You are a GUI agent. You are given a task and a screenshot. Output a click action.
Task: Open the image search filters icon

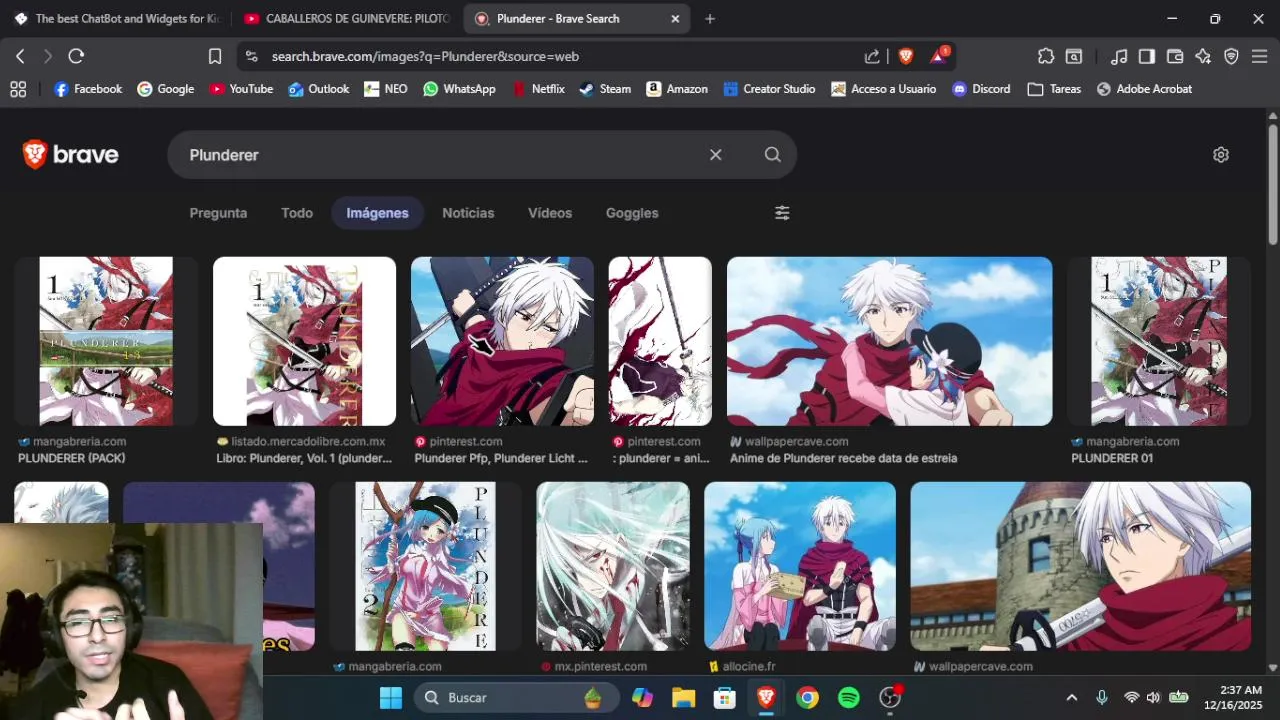click(x=782, y=213)
